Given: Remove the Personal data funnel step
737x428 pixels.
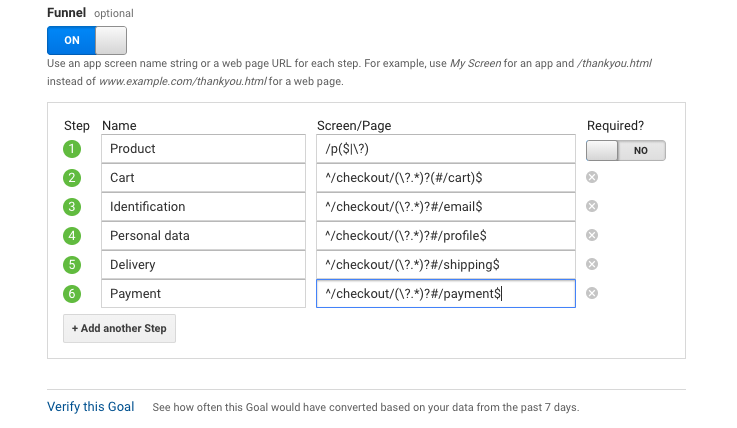Looking at the screenshot, I should pos(591,236).
